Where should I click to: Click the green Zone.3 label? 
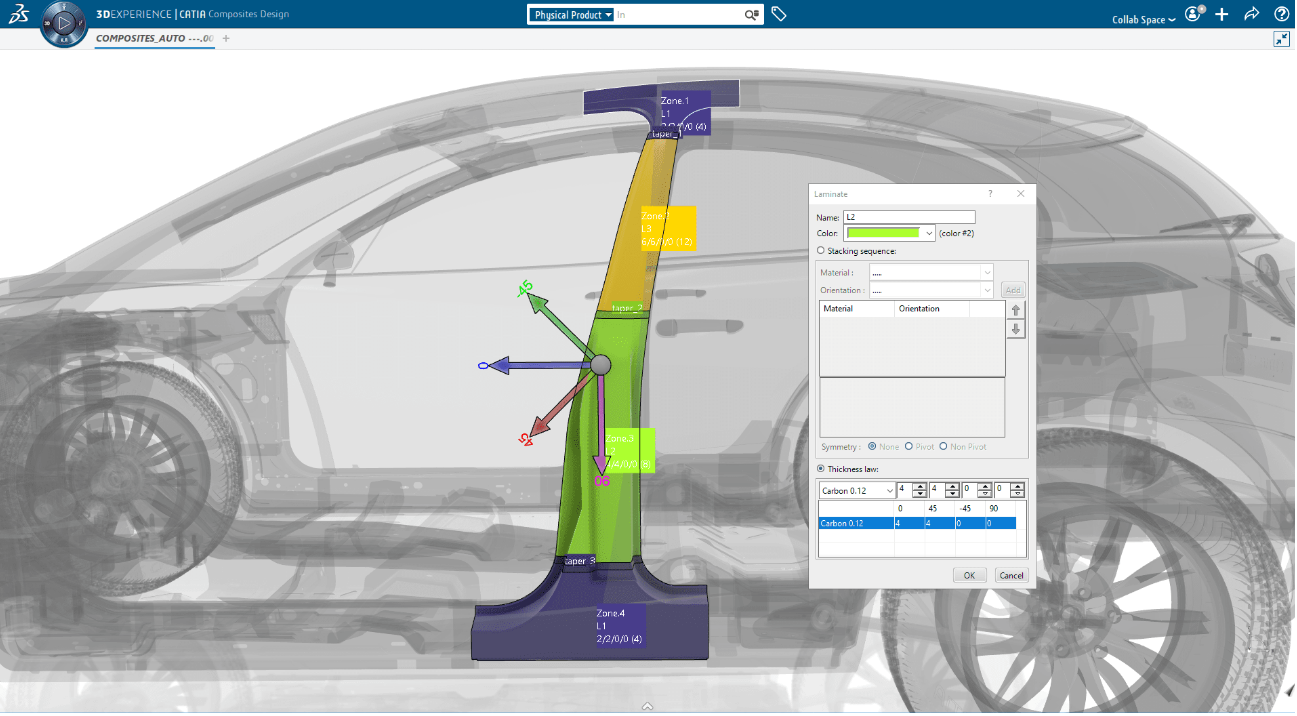[630, 451]
